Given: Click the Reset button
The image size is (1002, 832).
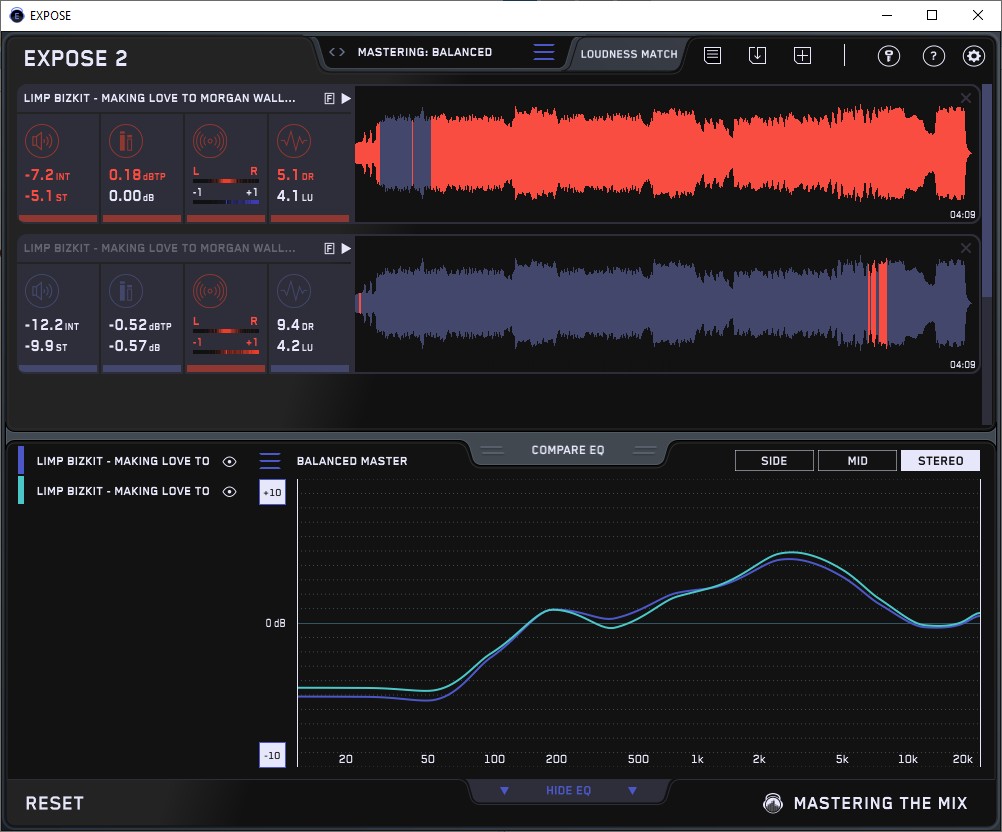Looking at the screenshot, I should [x=54, y=804].
